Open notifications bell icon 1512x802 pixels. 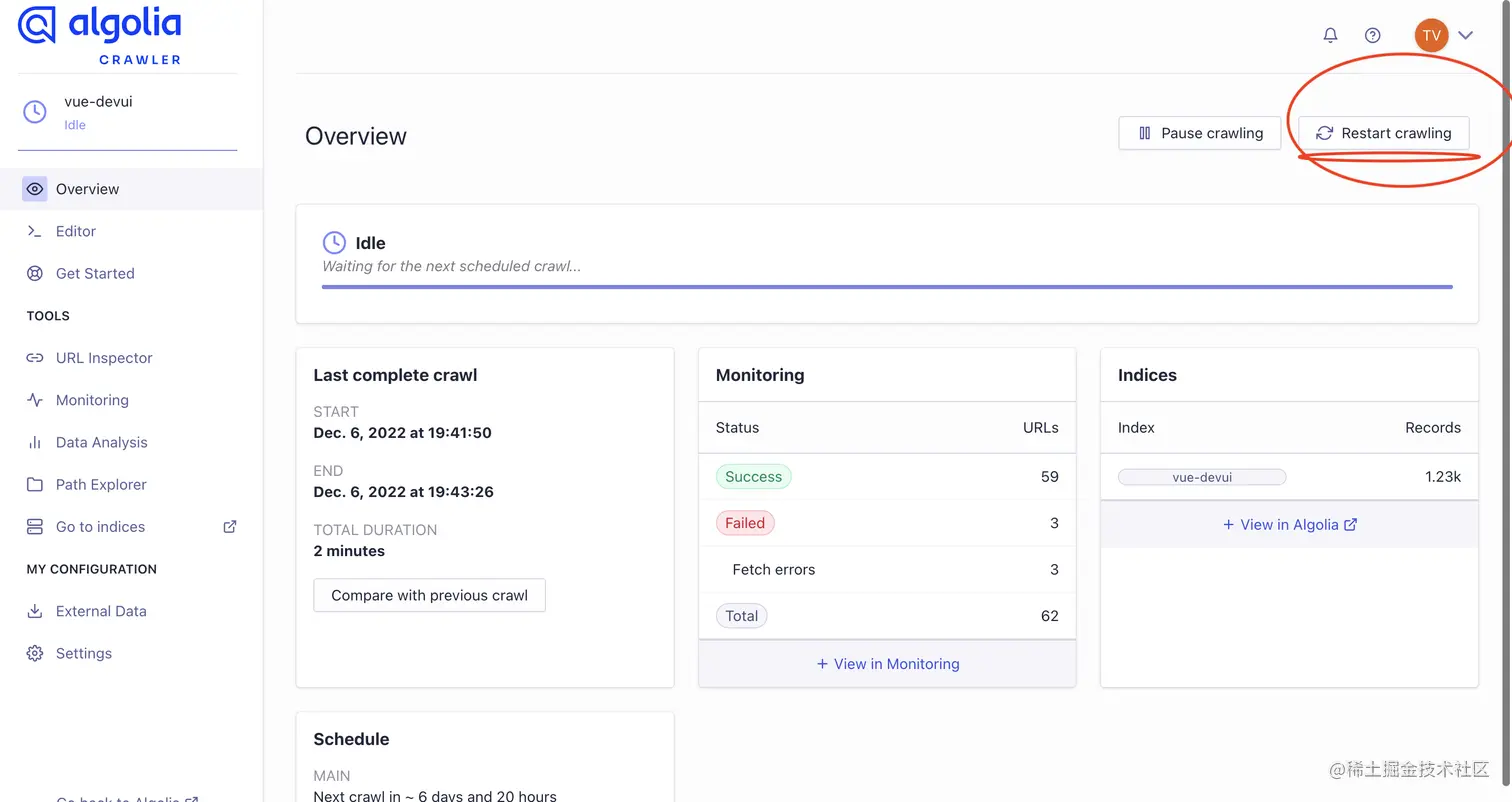1330,35
